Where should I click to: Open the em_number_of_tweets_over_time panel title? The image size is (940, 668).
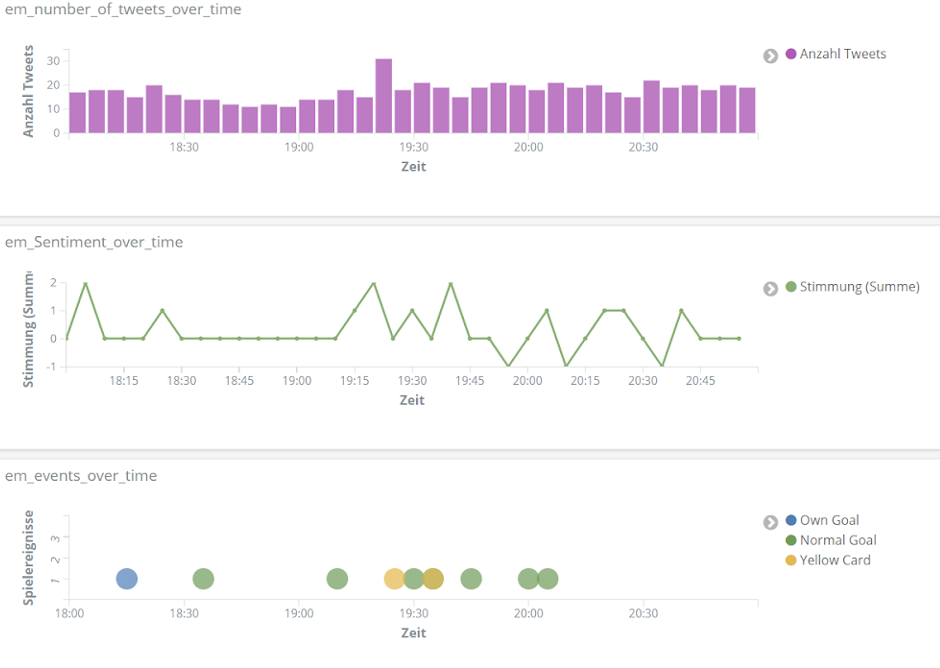tap(123, 10)
